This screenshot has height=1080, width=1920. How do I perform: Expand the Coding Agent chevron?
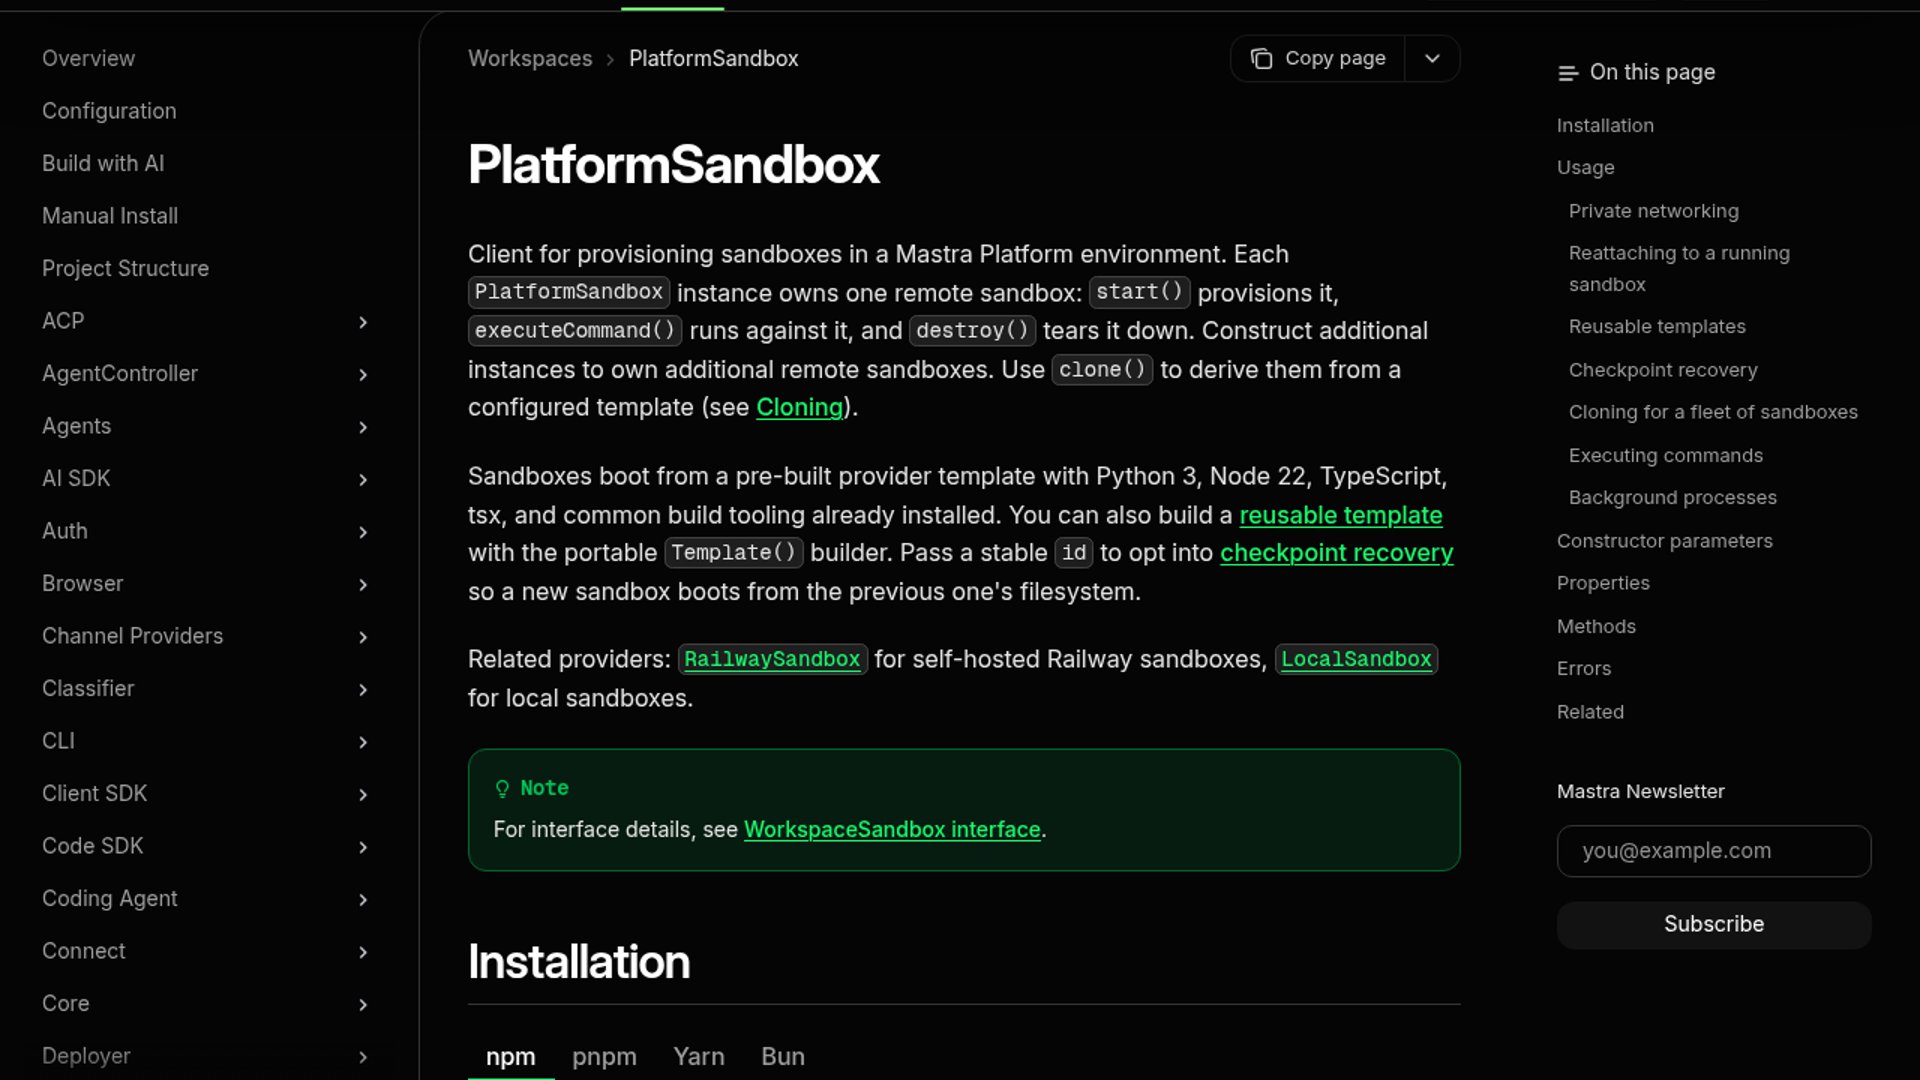[x=363, y=900]
